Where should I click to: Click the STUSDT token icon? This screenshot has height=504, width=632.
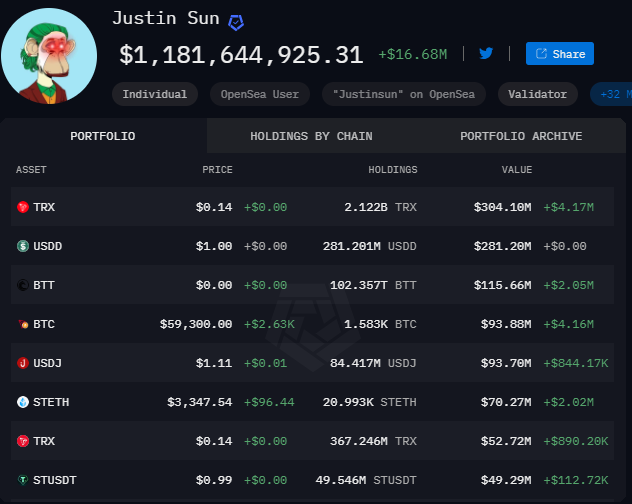tap(23, 480)
